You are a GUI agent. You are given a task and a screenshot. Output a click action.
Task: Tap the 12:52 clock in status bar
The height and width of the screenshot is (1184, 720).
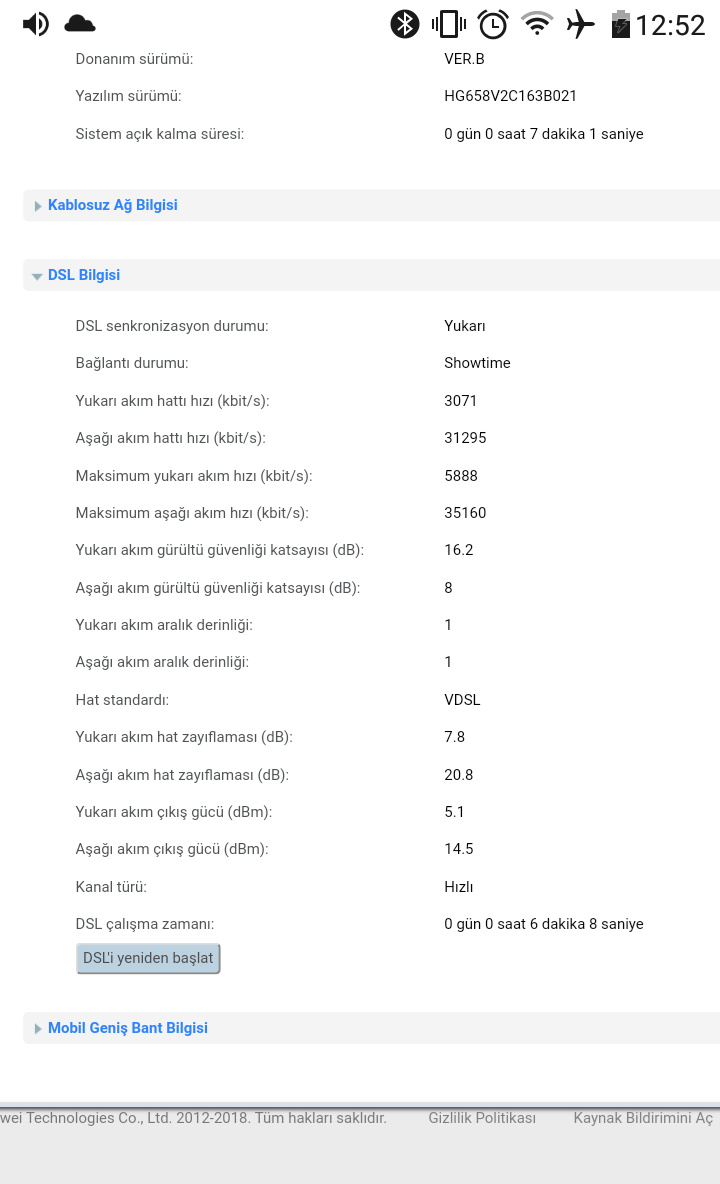click(x=670, y=25)
